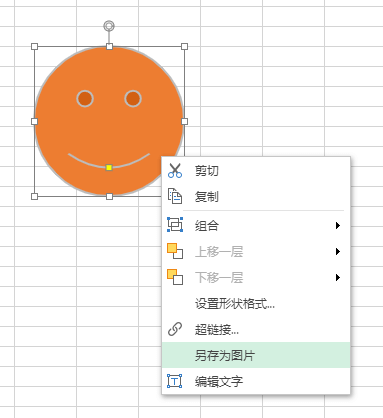The height and width of the screenshot is (418, 383).
Task: Click the top-middle selection handle
Action: 109,46
